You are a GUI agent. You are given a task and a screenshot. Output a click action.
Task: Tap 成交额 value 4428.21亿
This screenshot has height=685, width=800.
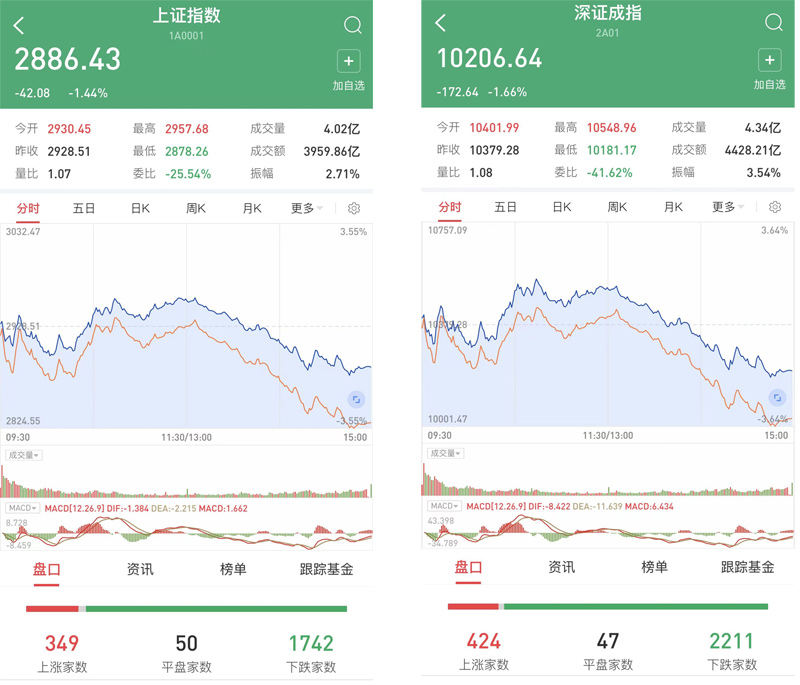753,150
